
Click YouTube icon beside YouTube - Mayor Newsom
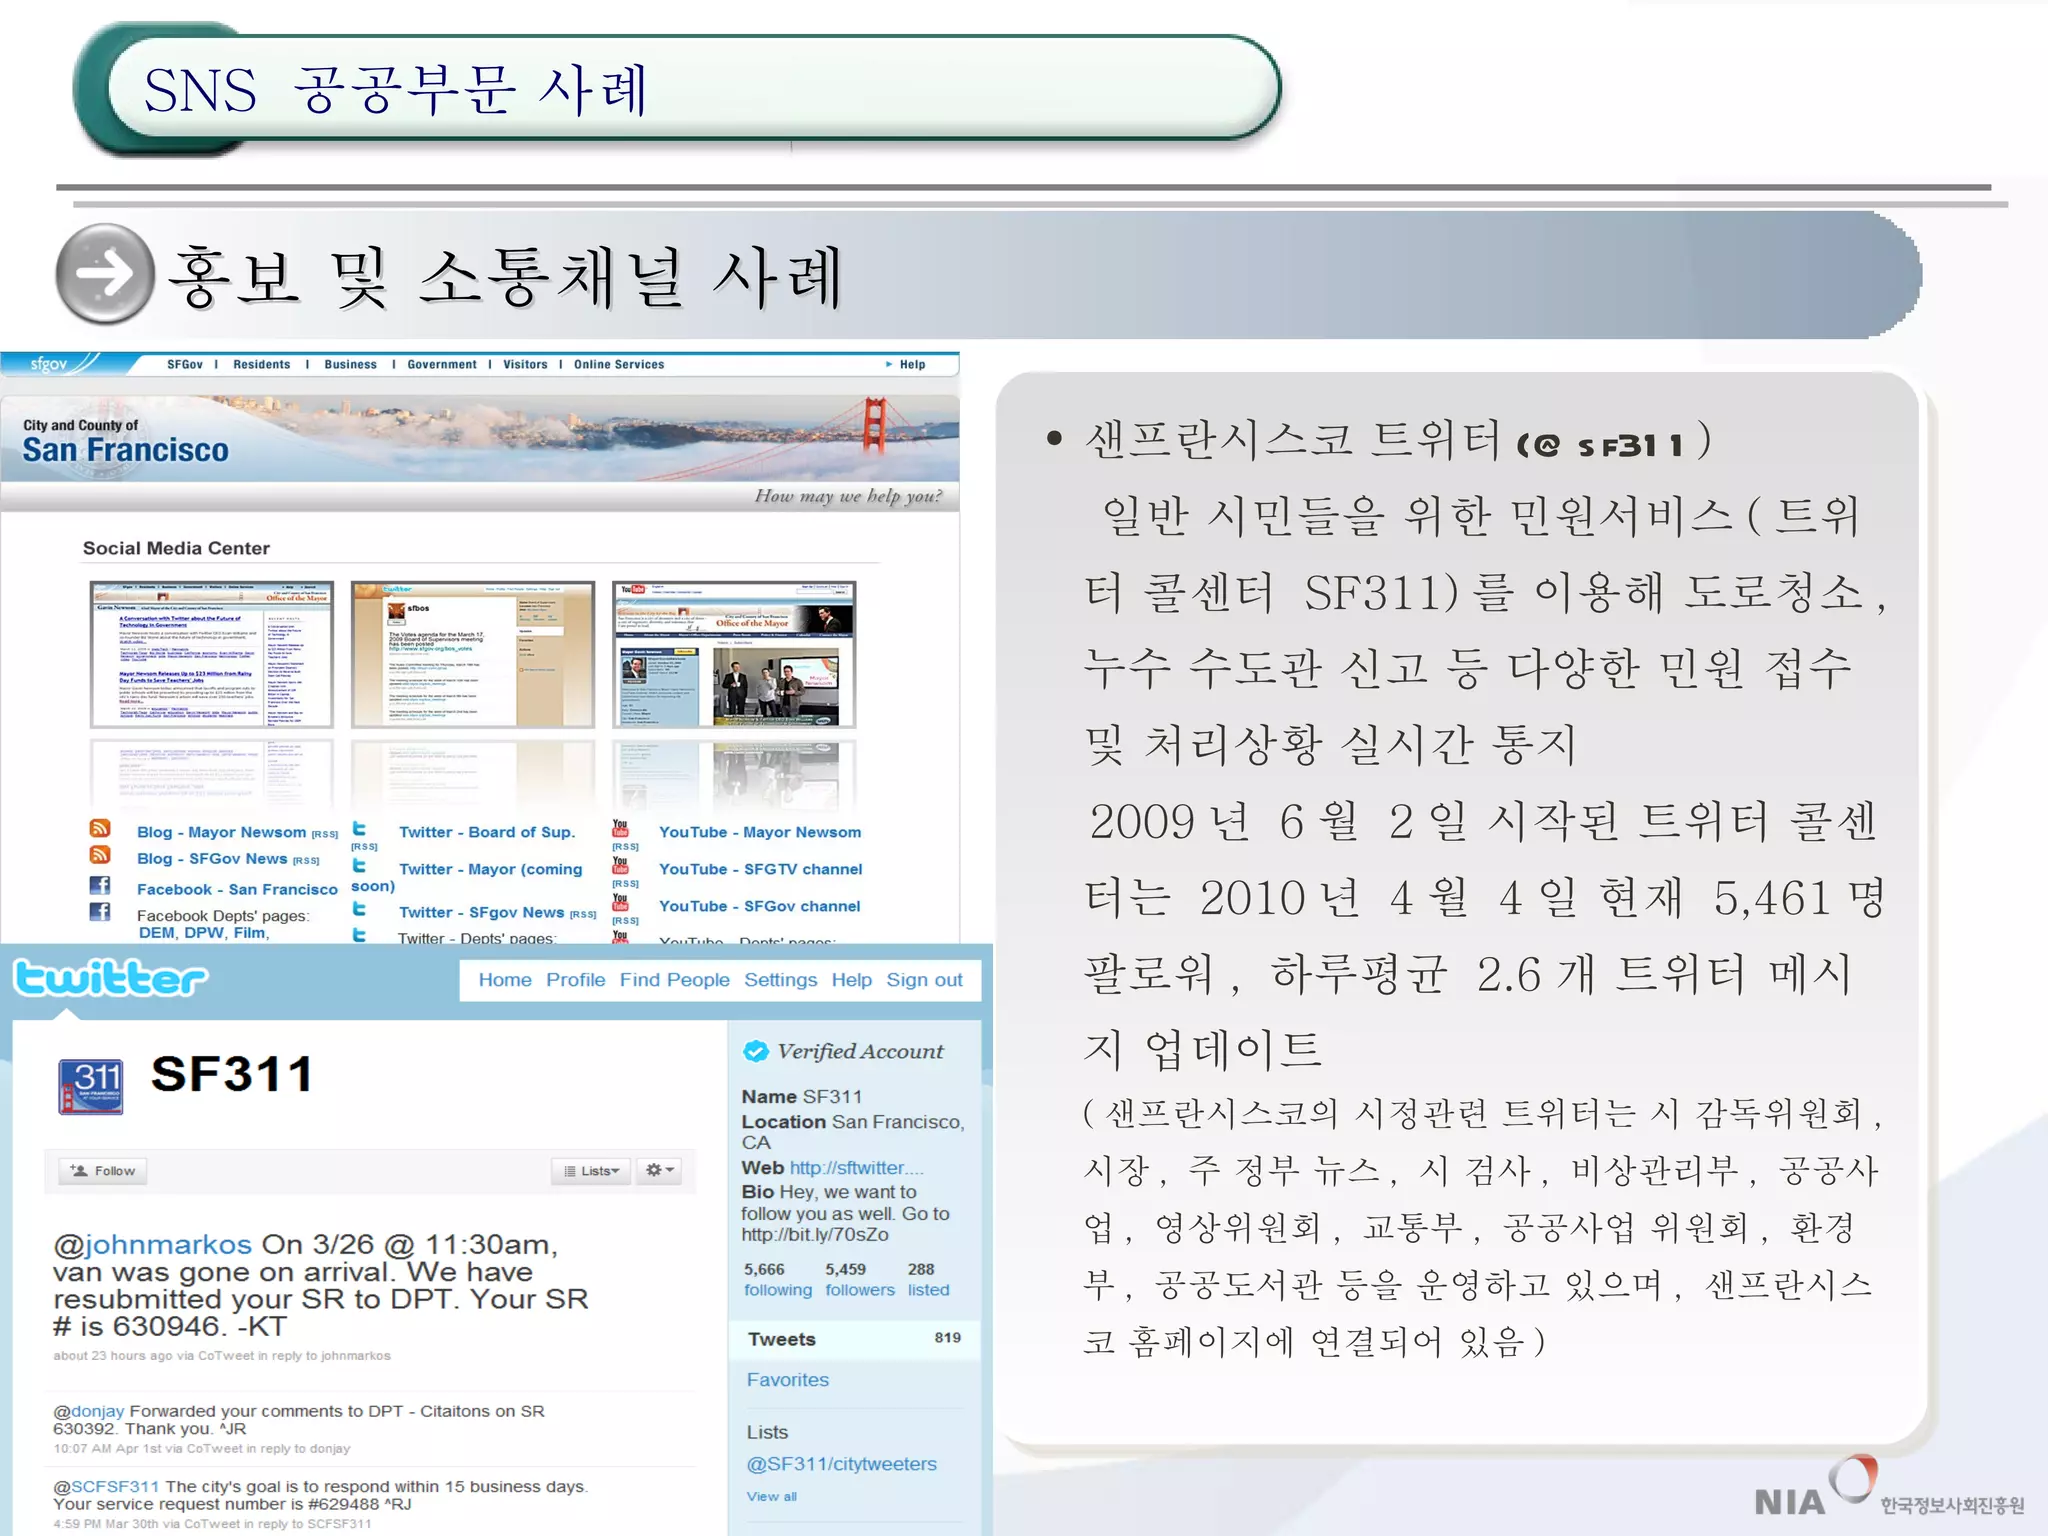point(620,828)
